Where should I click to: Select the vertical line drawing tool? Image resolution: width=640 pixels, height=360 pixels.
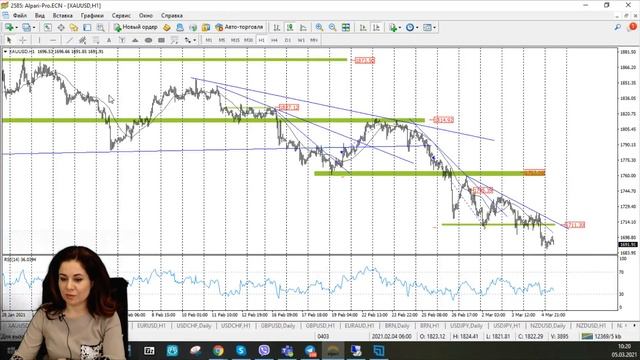[39, 40]
